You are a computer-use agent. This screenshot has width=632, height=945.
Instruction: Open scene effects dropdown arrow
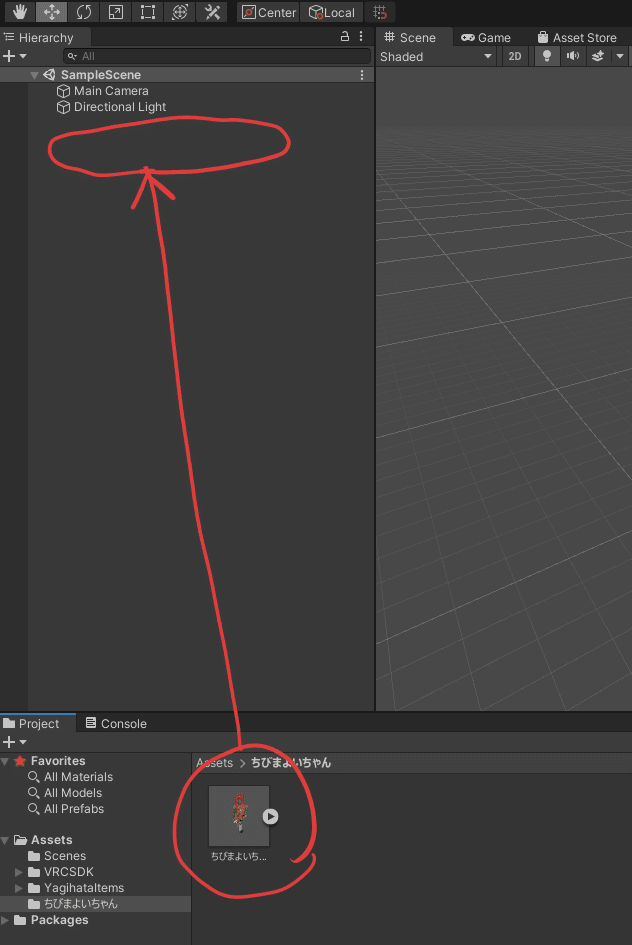[619, 57]
